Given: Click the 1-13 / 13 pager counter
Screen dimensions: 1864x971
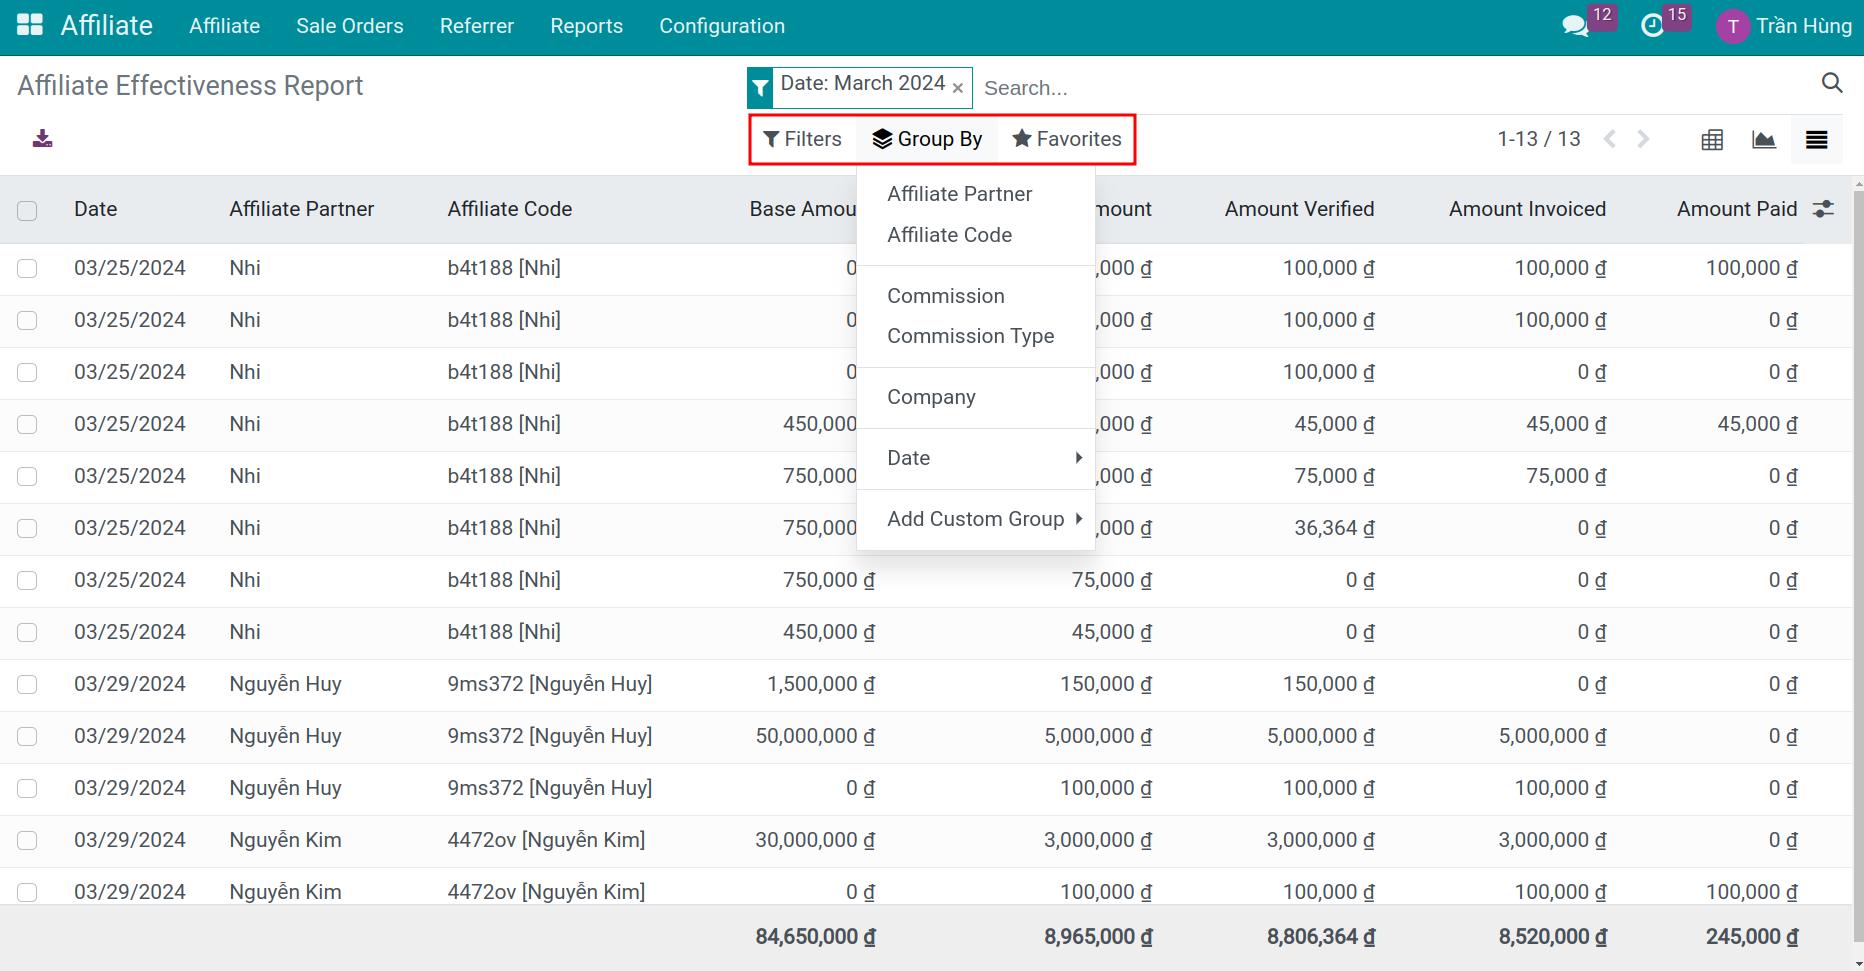Looking at the screenshot, I should [1538, 139].
